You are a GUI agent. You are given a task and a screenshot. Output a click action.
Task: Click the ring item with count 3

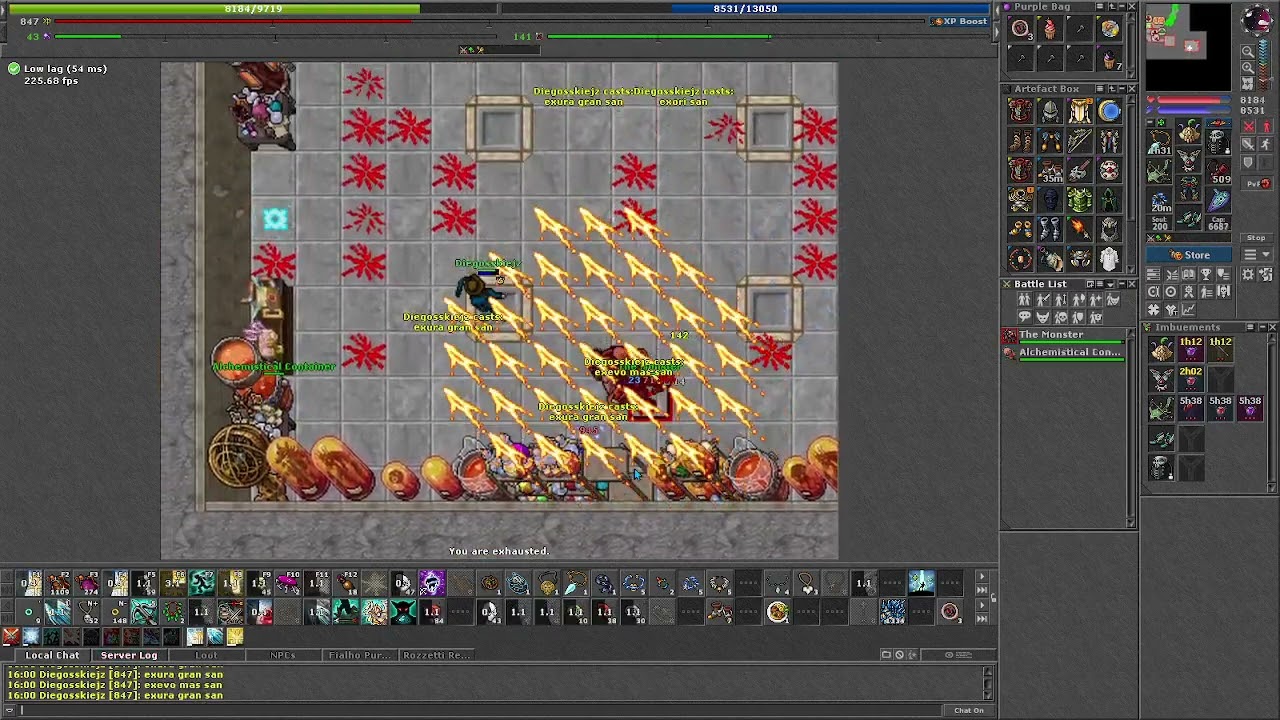click(1021, 28)
